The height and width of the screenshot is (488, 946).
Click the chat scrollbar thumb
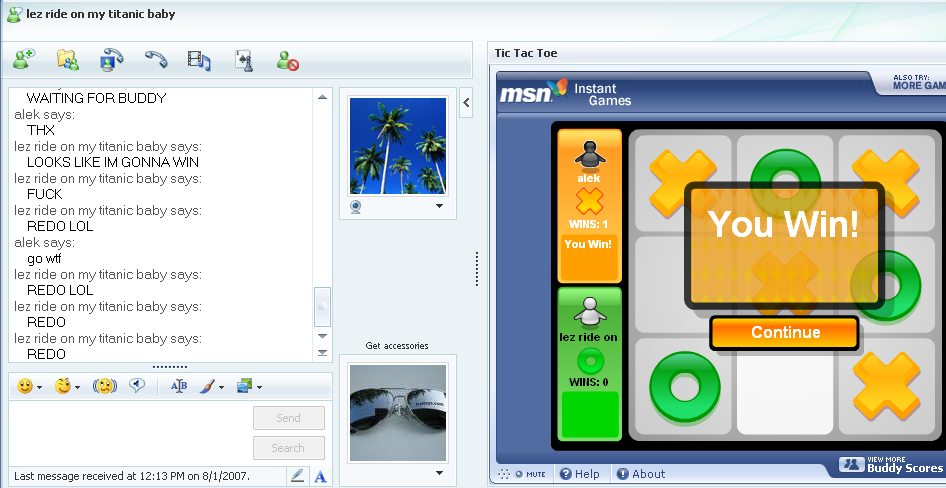[323, 306]
